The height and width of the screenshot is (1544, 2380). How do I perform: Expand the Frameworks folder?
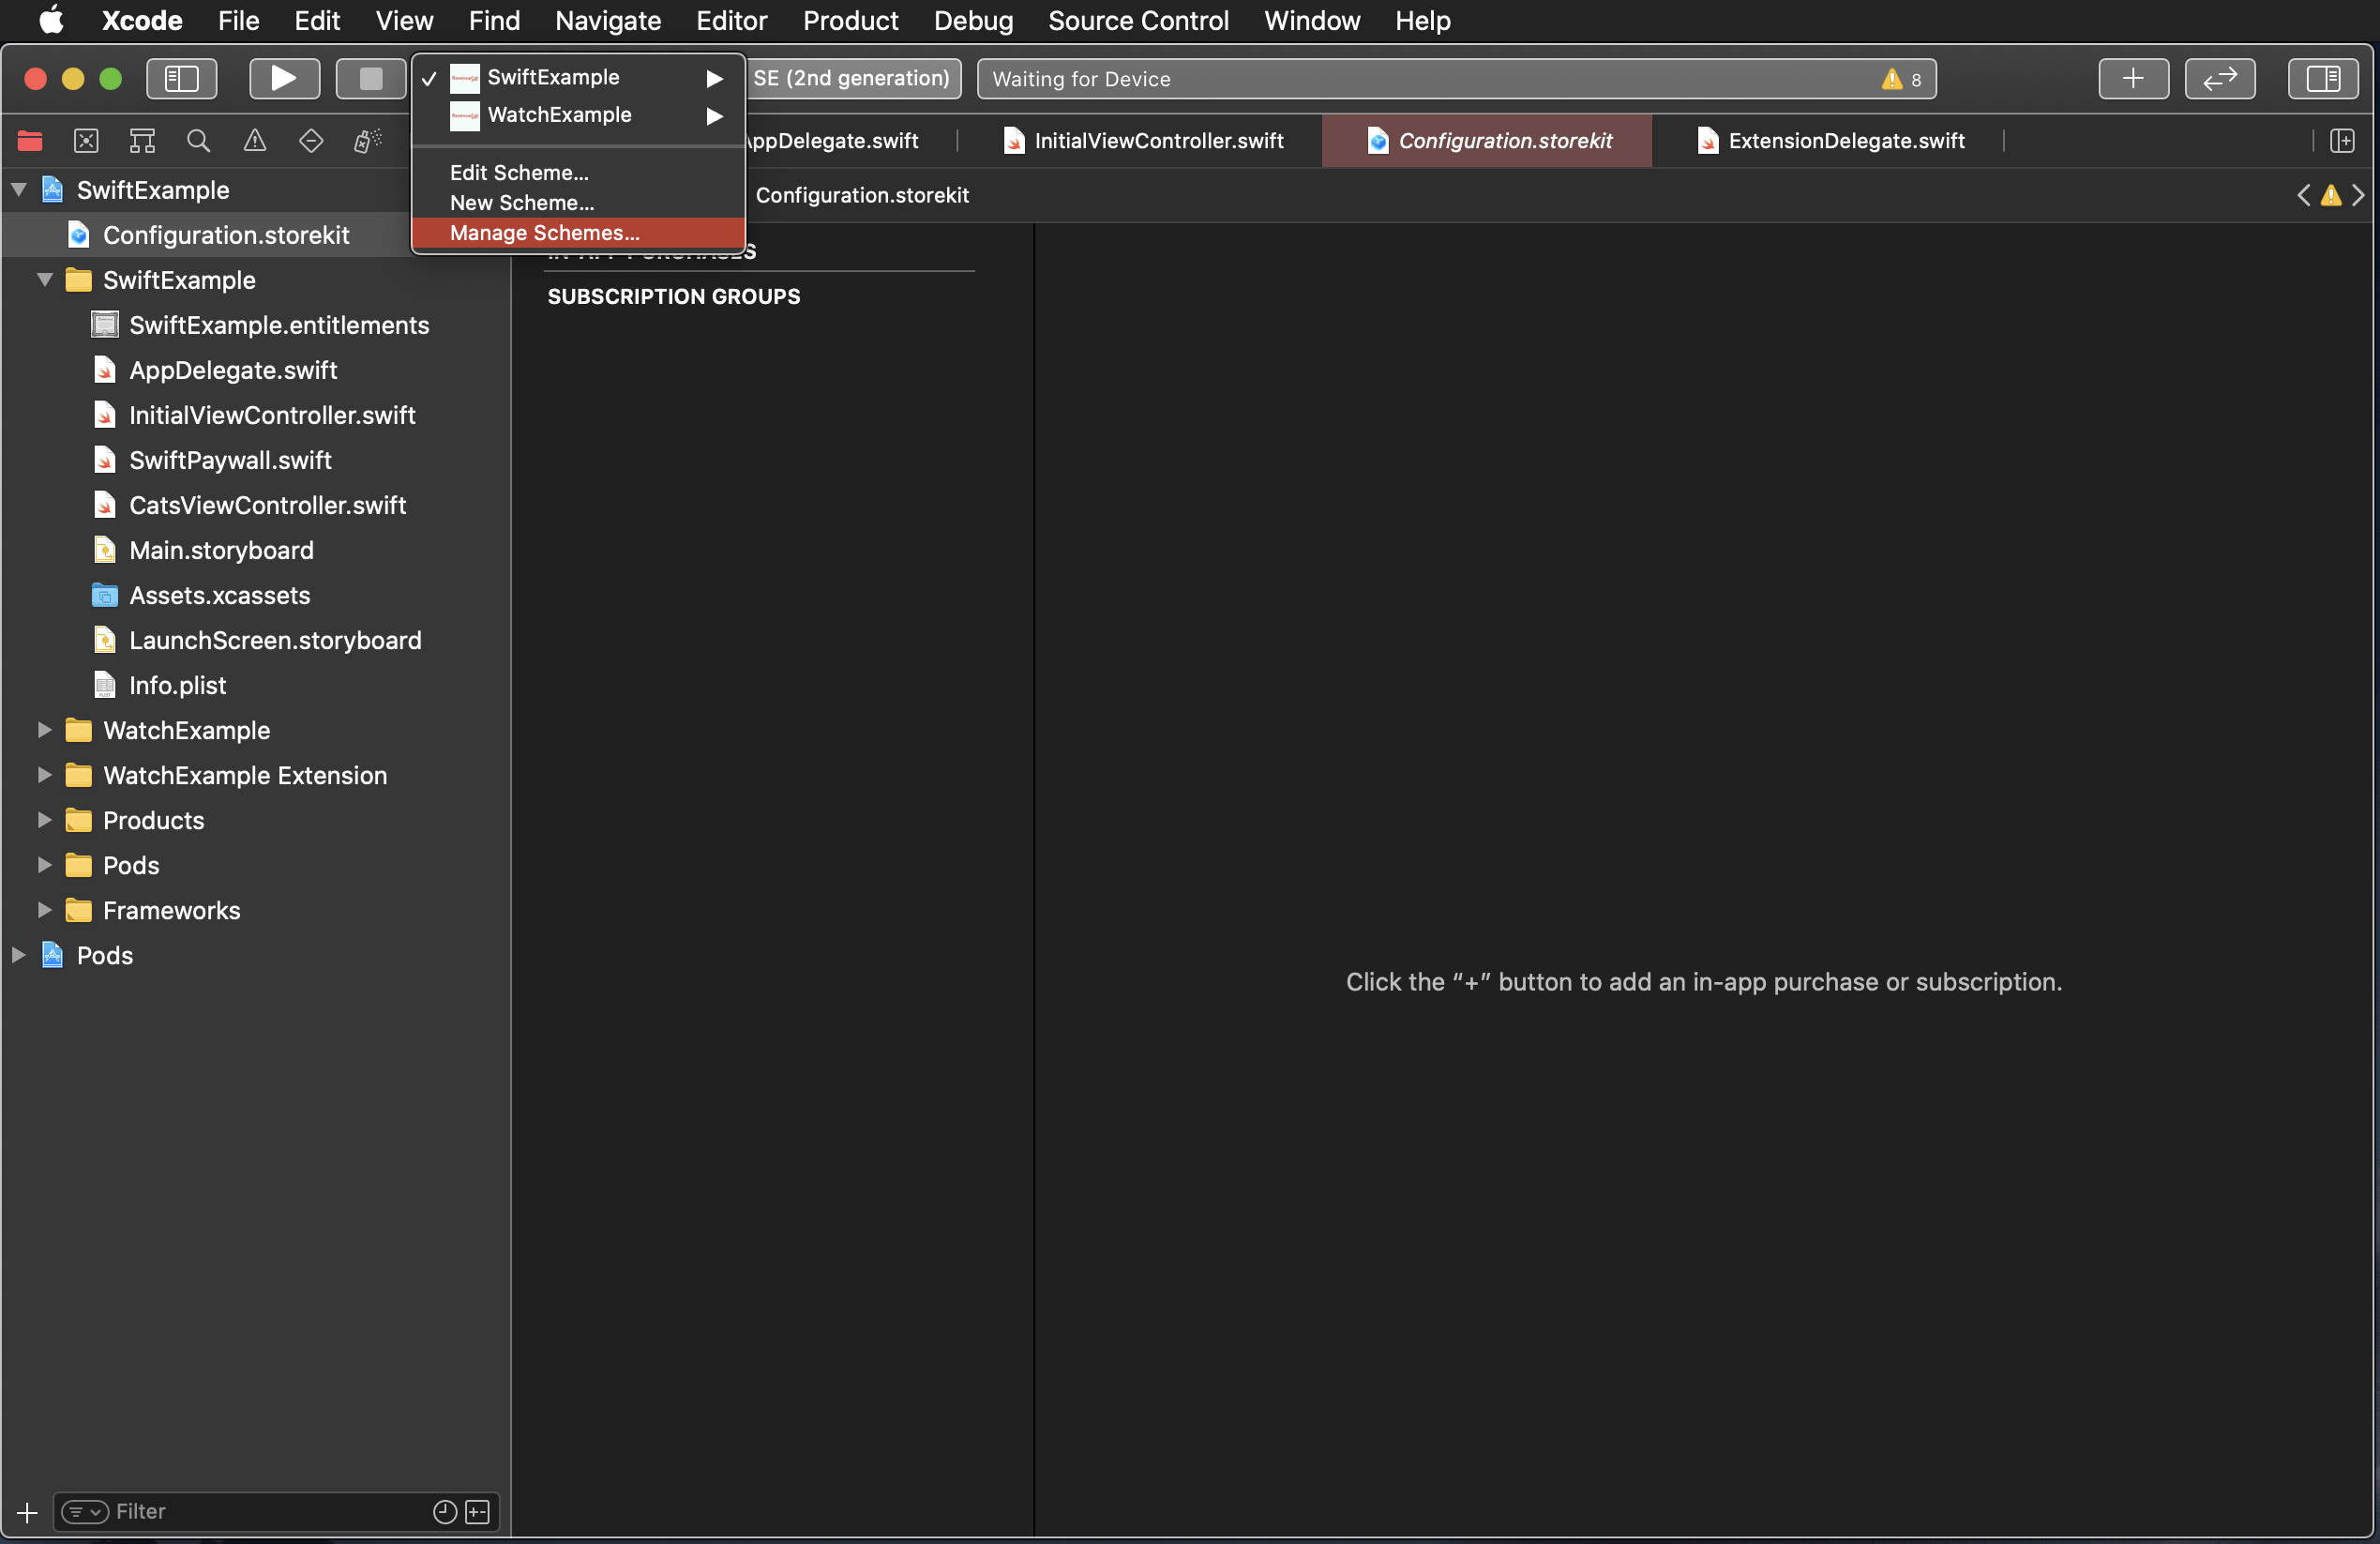point(45,910)
